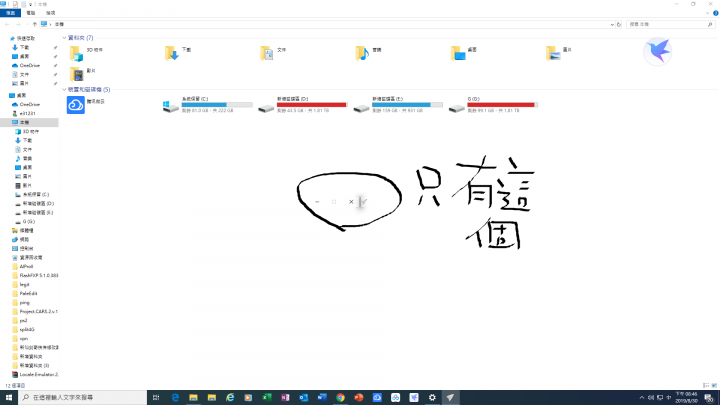
Task: Open the 電腦 ribbon tab
Action: coord(31,13)
